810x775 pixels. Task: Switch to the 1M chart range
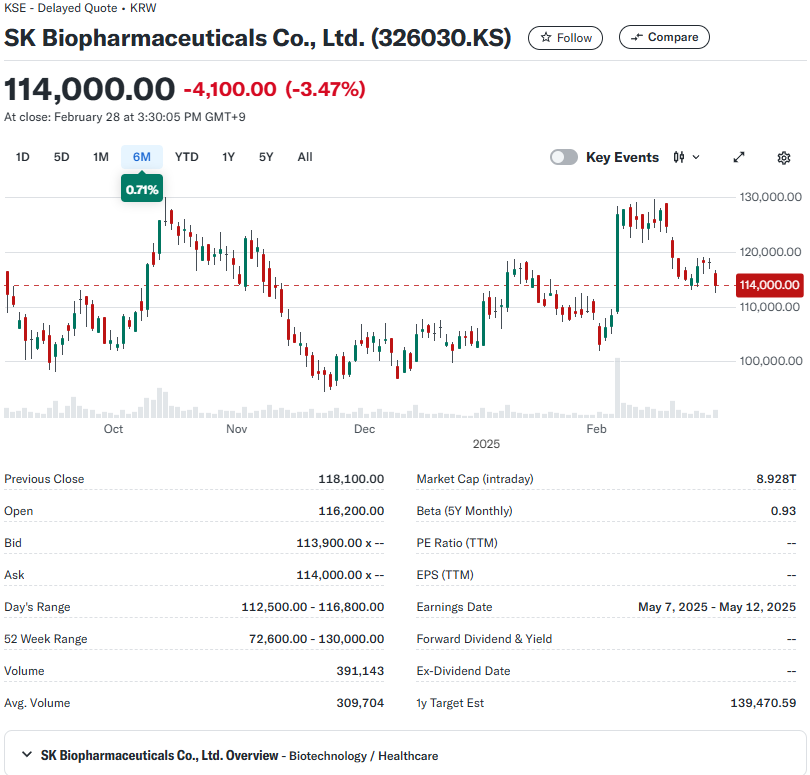101,157
